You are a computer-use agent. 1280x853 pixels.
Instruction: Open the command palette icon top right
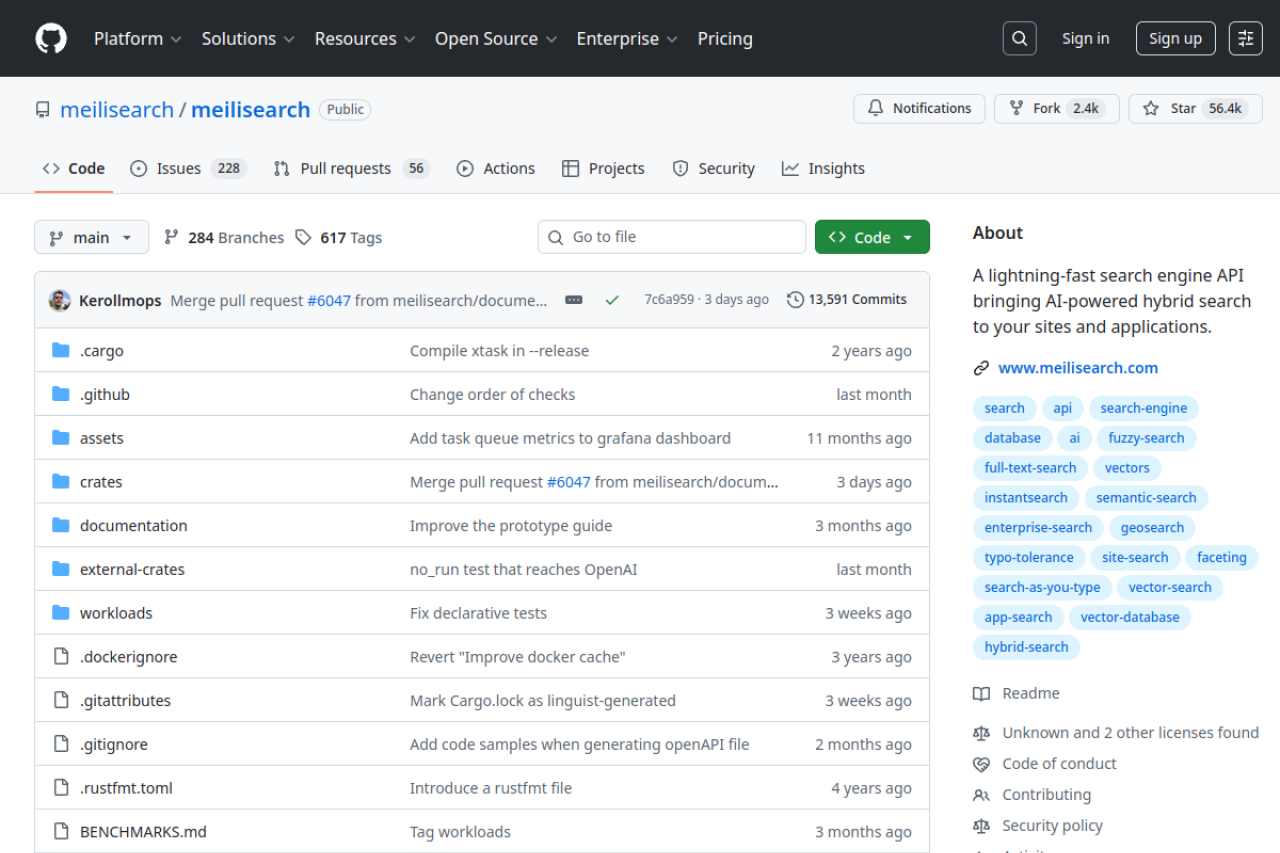[1245, 38]
